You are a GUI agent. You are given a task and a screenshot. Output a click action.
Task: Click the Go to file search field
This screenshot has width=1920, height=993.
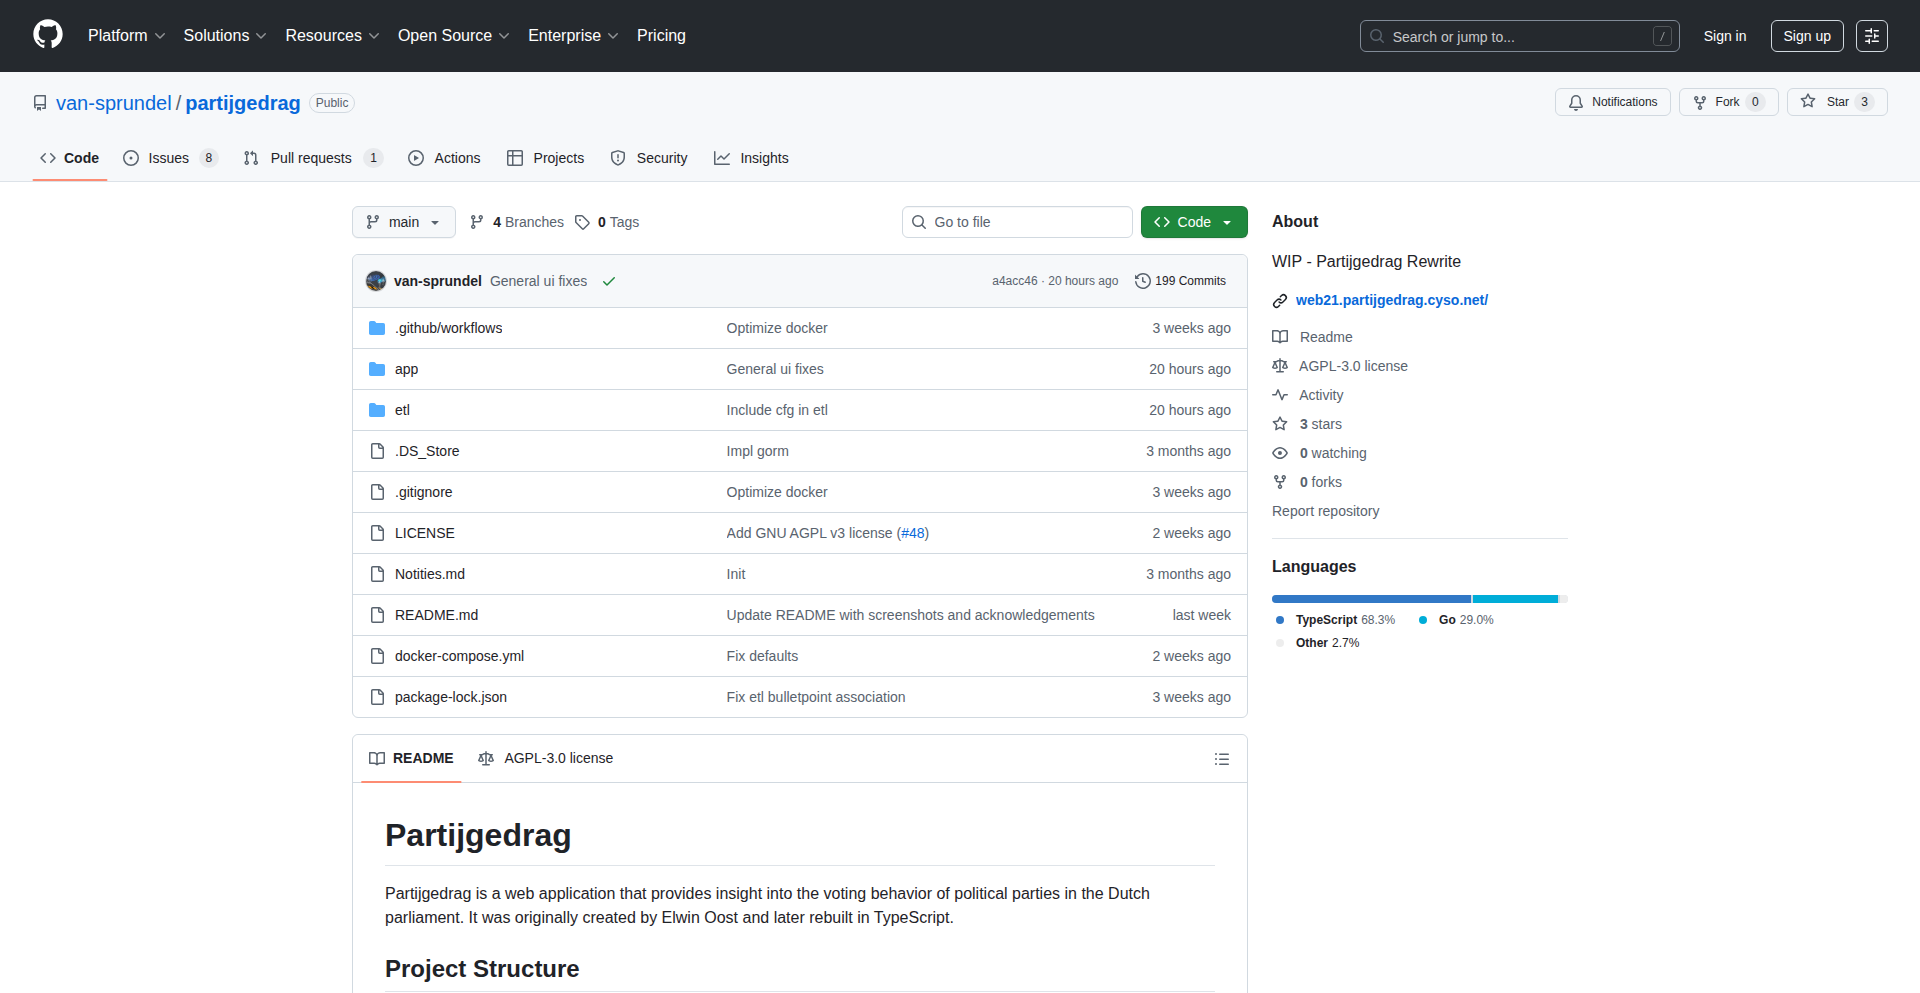(1017, 222)
